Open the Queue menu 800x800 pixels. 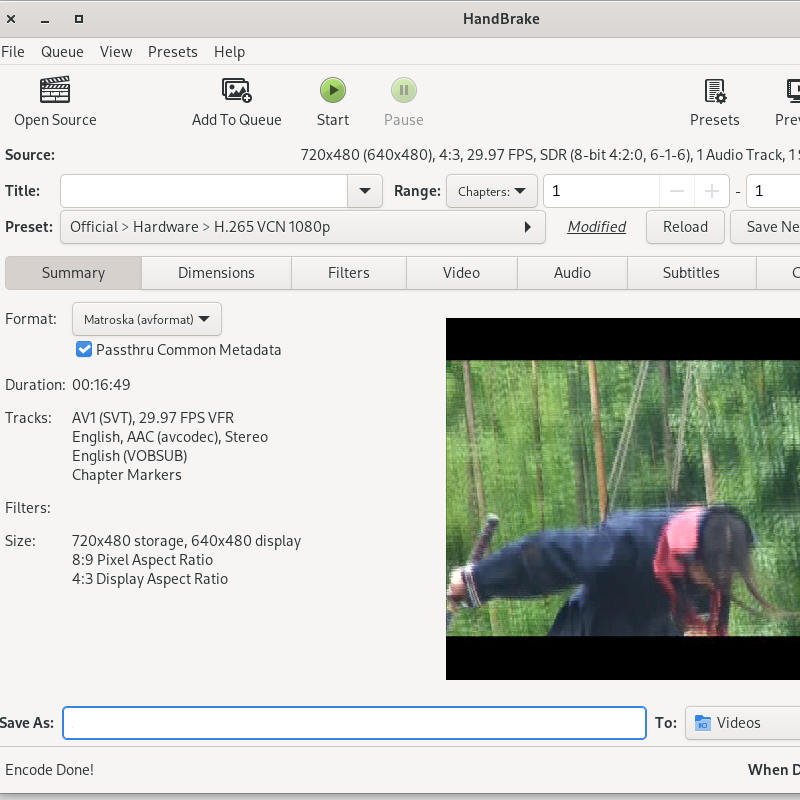(62, 52)
